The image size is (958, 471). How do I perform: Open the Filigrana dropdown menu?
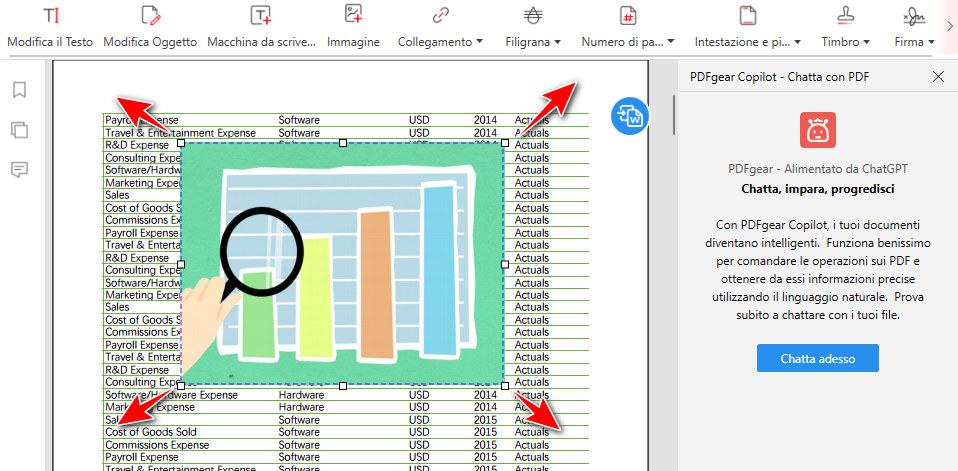coord(533,27)
